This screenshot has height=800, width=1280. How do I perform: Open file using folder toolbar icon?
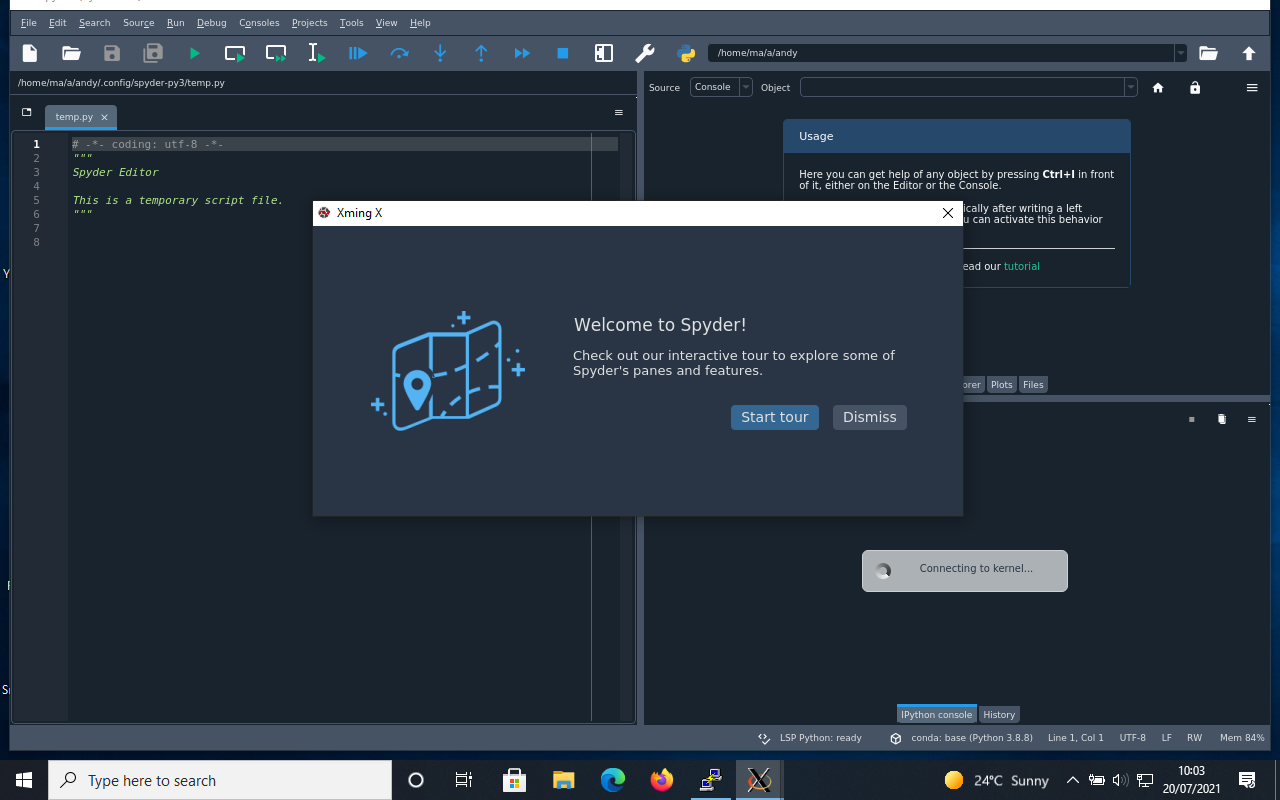click(x=71, y=53)
